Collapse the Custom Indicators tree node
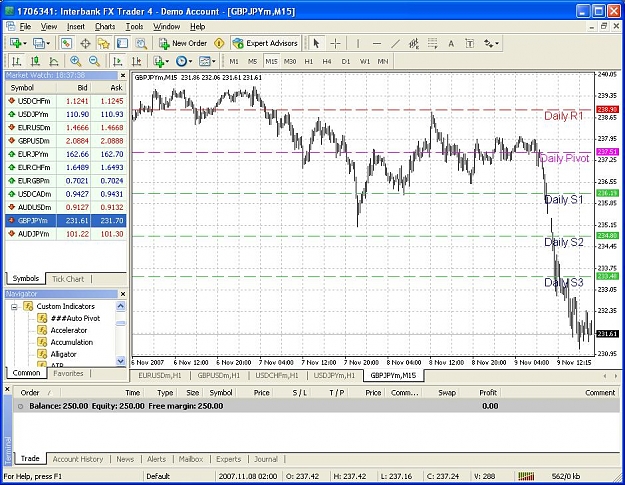 (14, 307)
